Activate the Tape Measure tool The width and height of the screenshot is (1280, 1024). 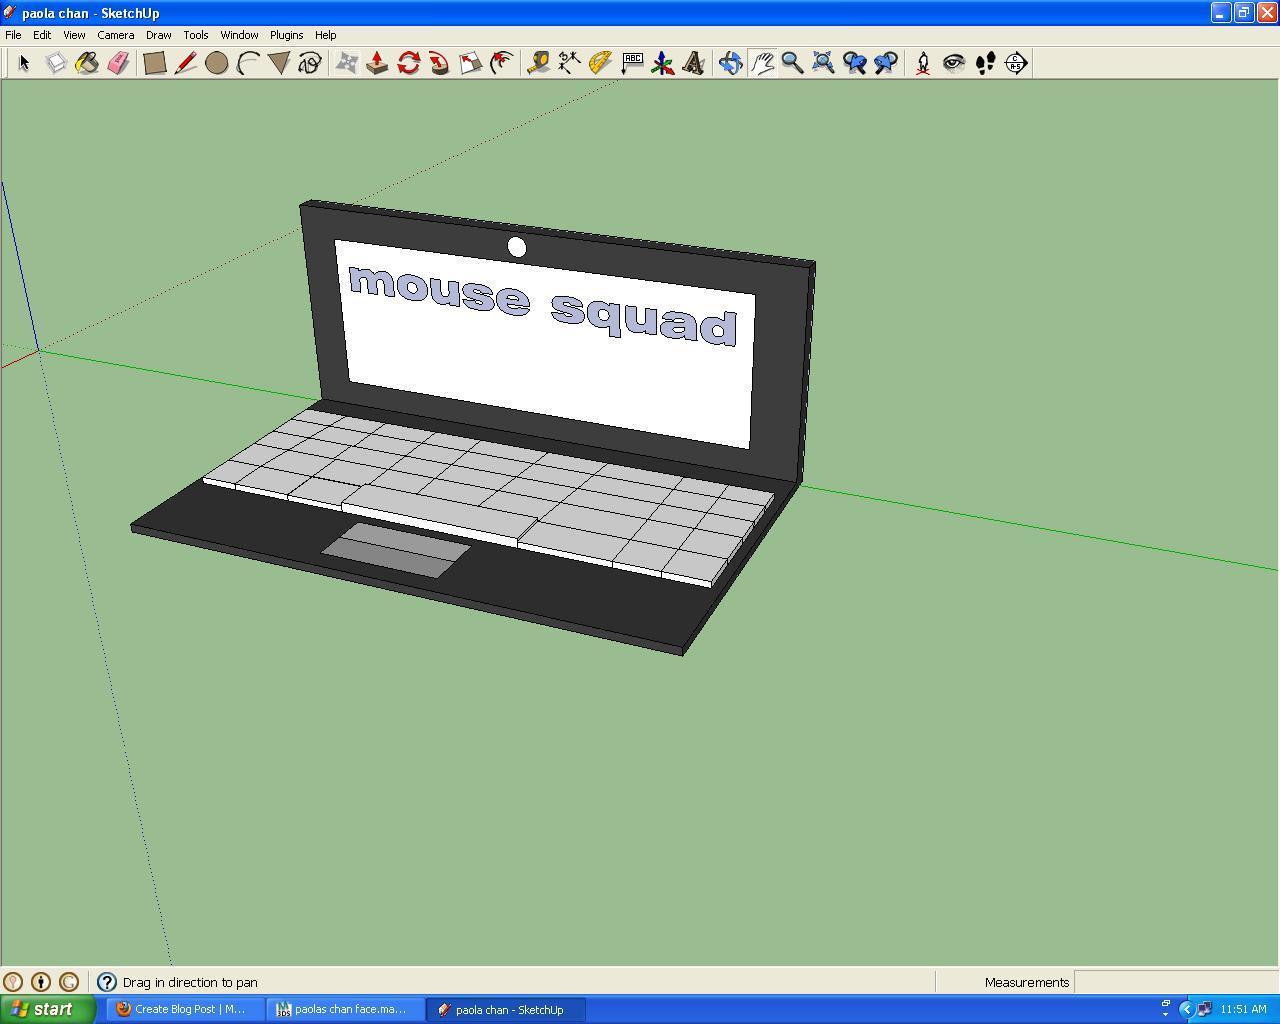pyautogui.click(x=538, y=63)
